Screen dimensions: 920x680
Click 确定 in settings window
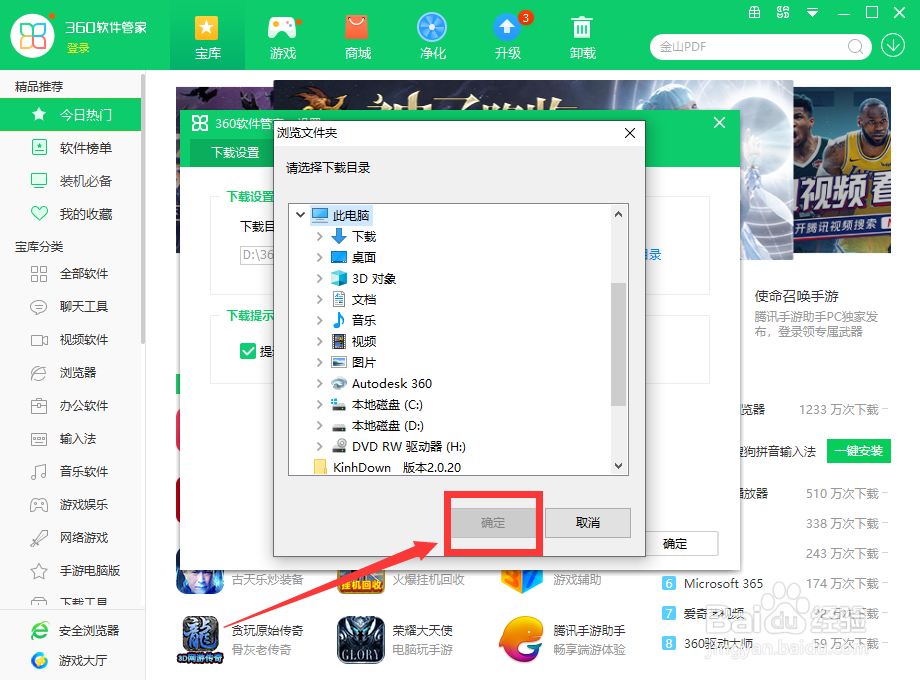(675, 544)
